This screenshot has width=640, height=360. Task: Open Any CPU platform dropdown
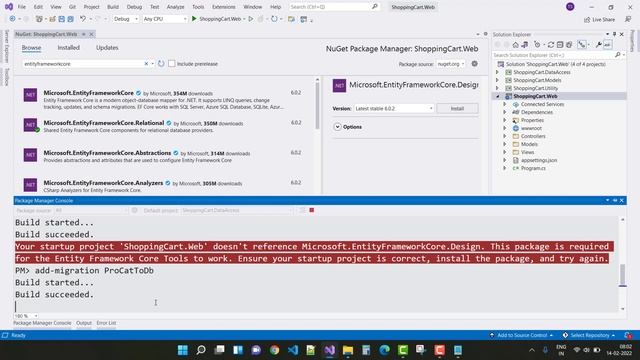(165, 19)
